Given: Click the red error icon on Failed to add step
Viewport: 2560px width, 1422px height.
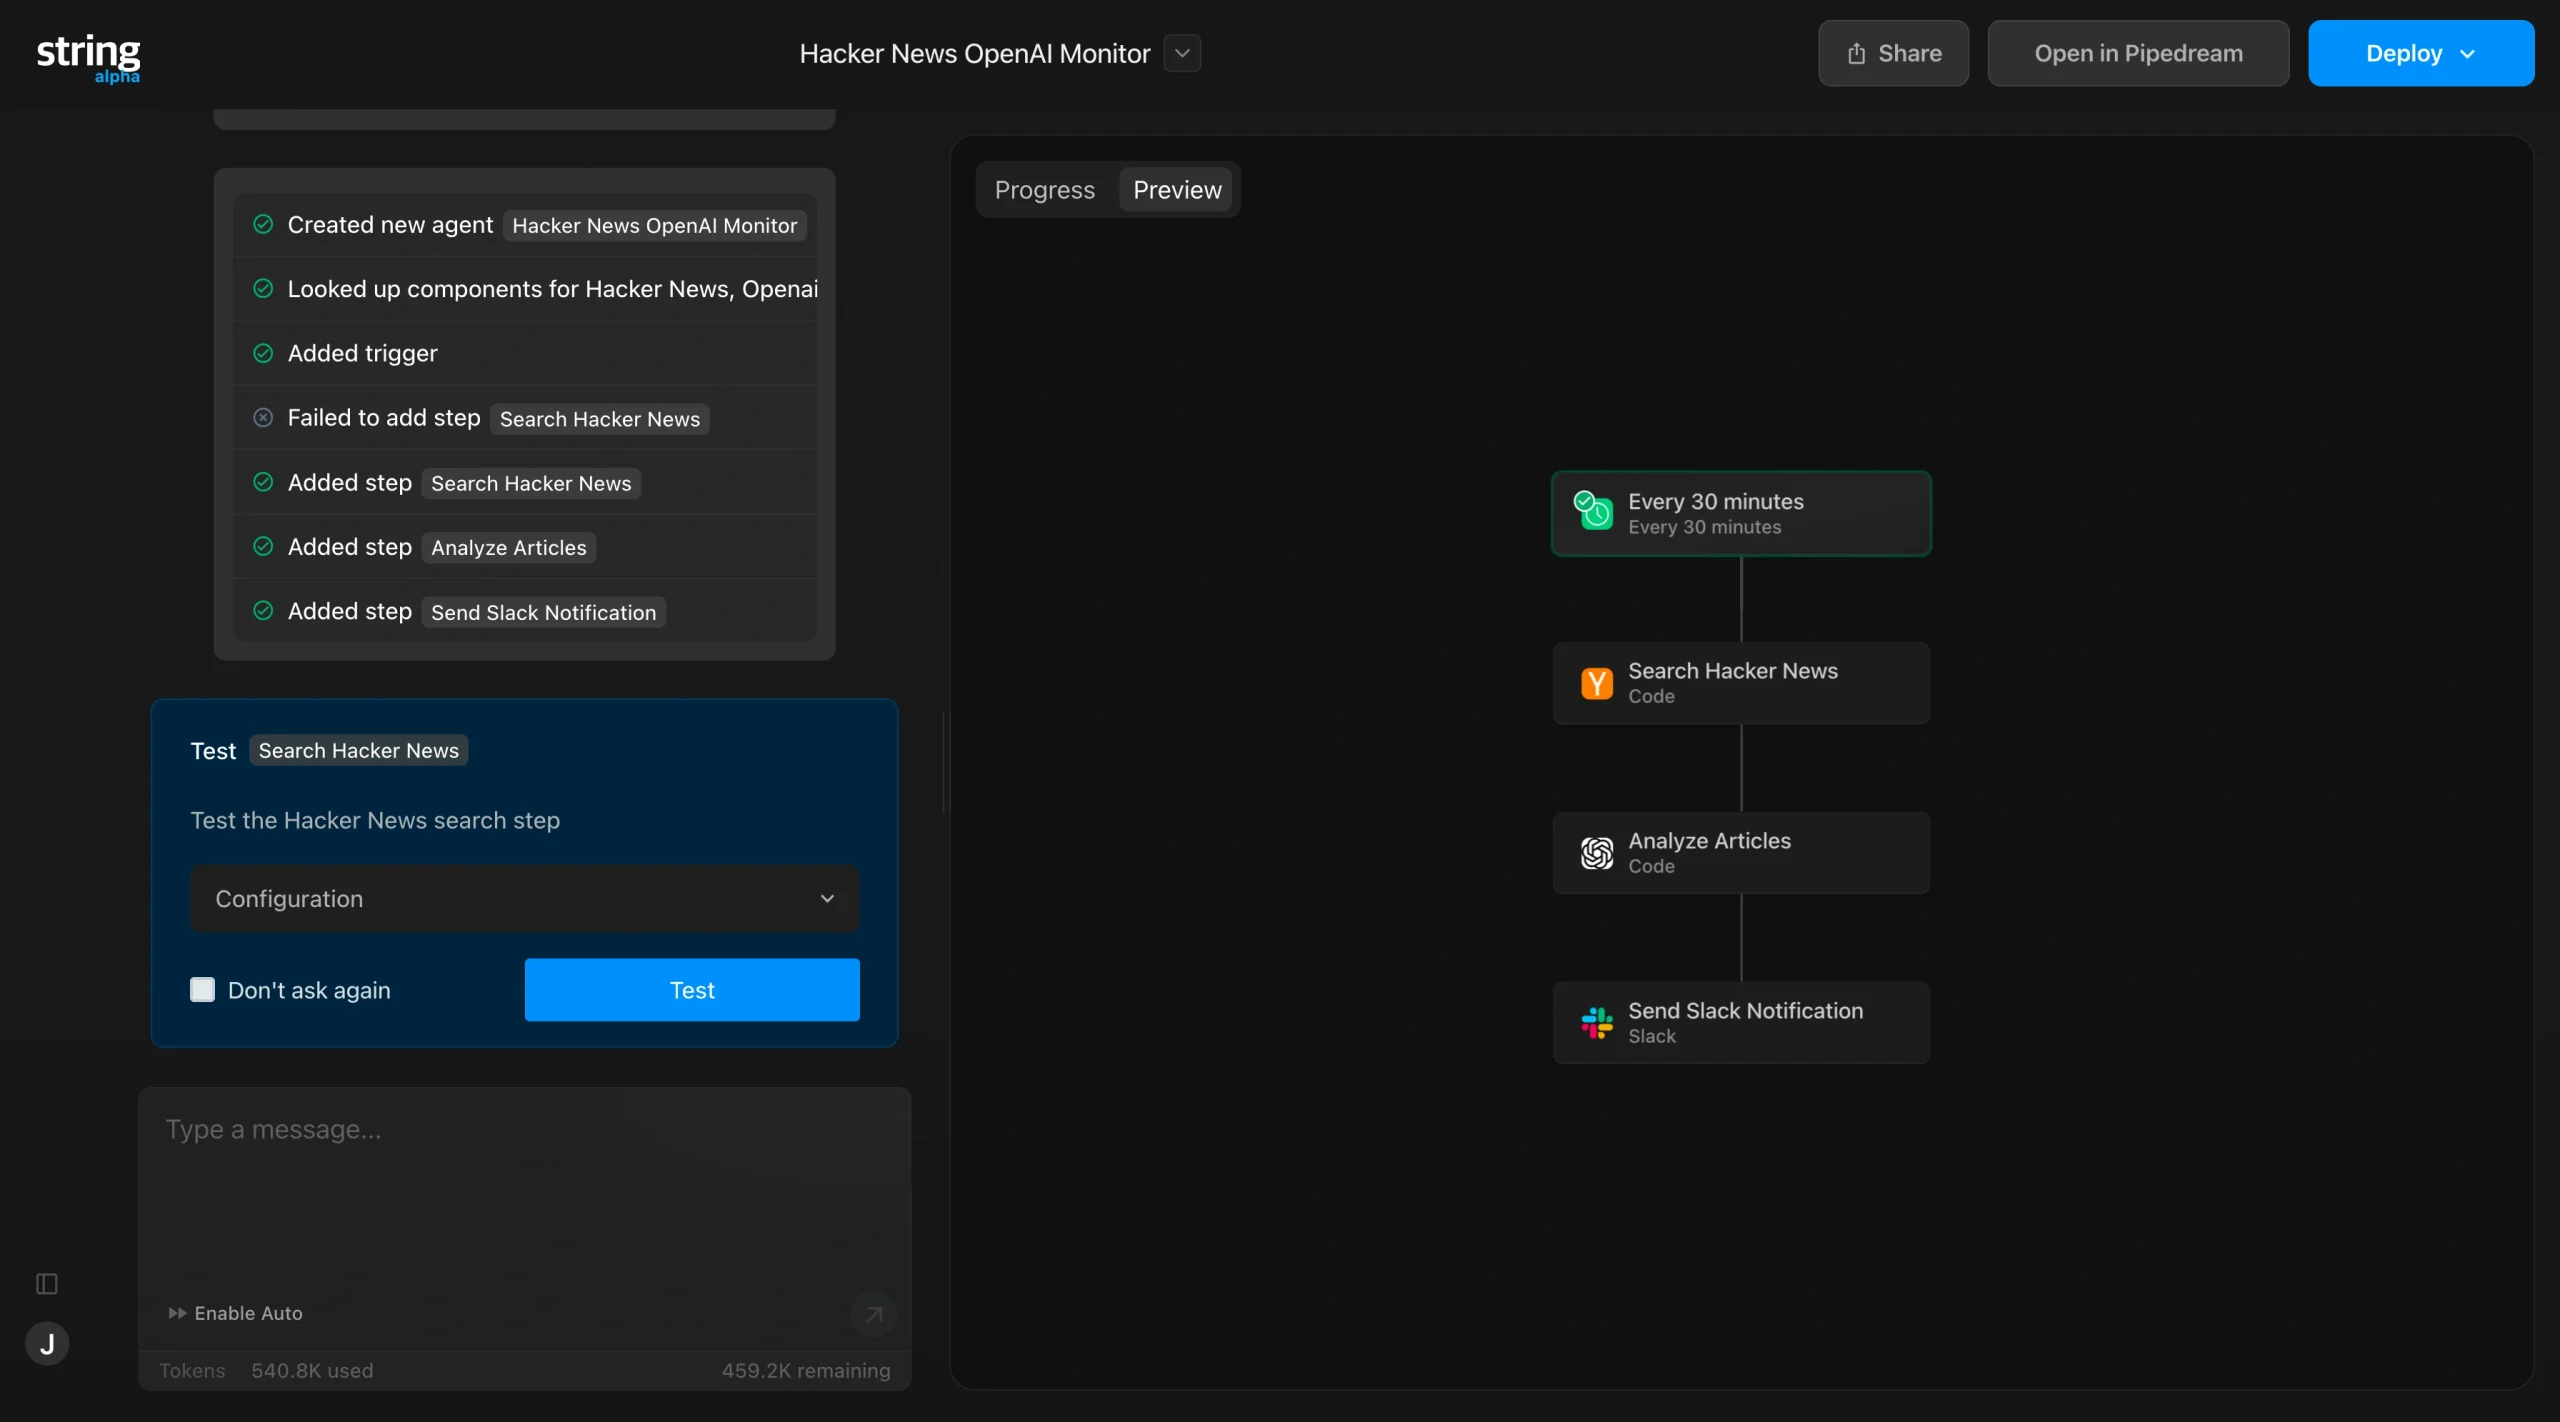Looking at the screenshot, I should [263, 417].
